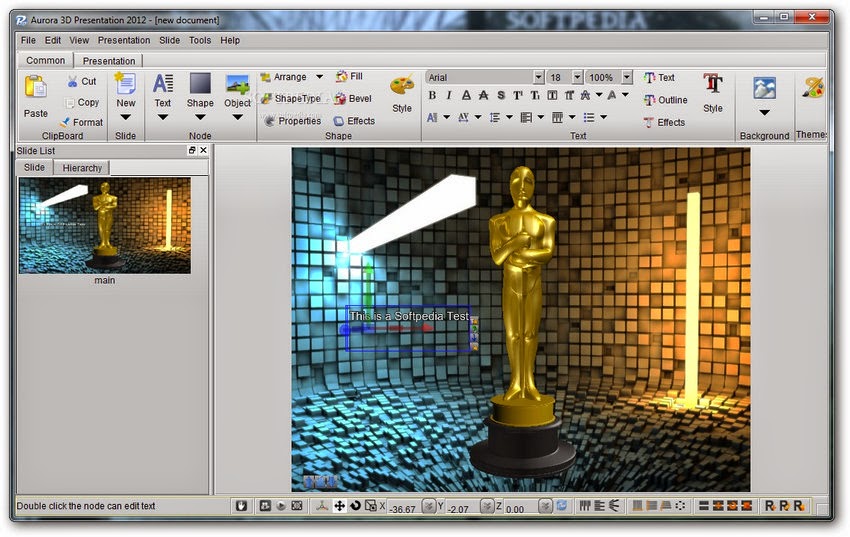The width and height of the screenshot is (850, 537).
Task: Toggle italic formatting
Action: (x=449, y=95)
